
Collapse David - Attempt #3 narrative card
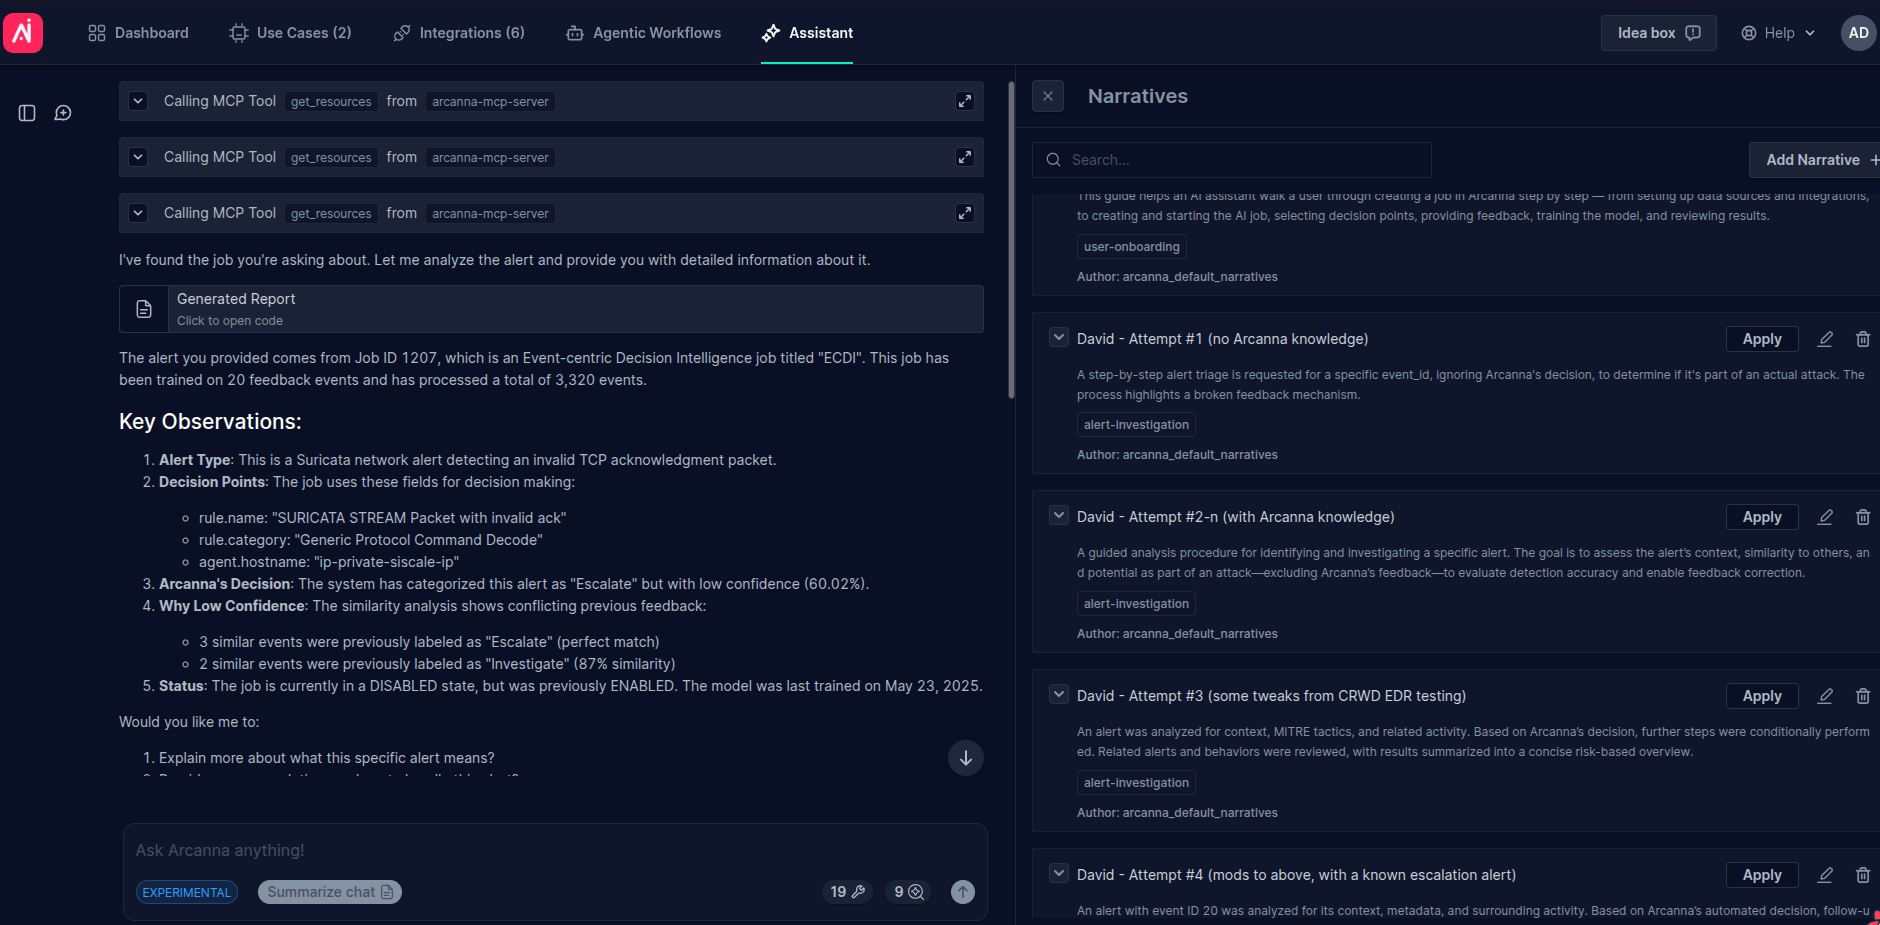[1058, 694]
